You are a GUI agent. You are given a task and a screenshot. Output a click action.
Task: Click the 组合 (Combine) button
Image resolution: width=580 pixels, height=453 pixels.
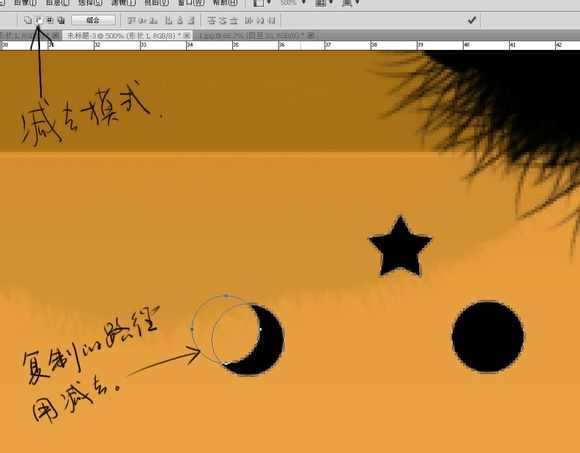[93, 20]
